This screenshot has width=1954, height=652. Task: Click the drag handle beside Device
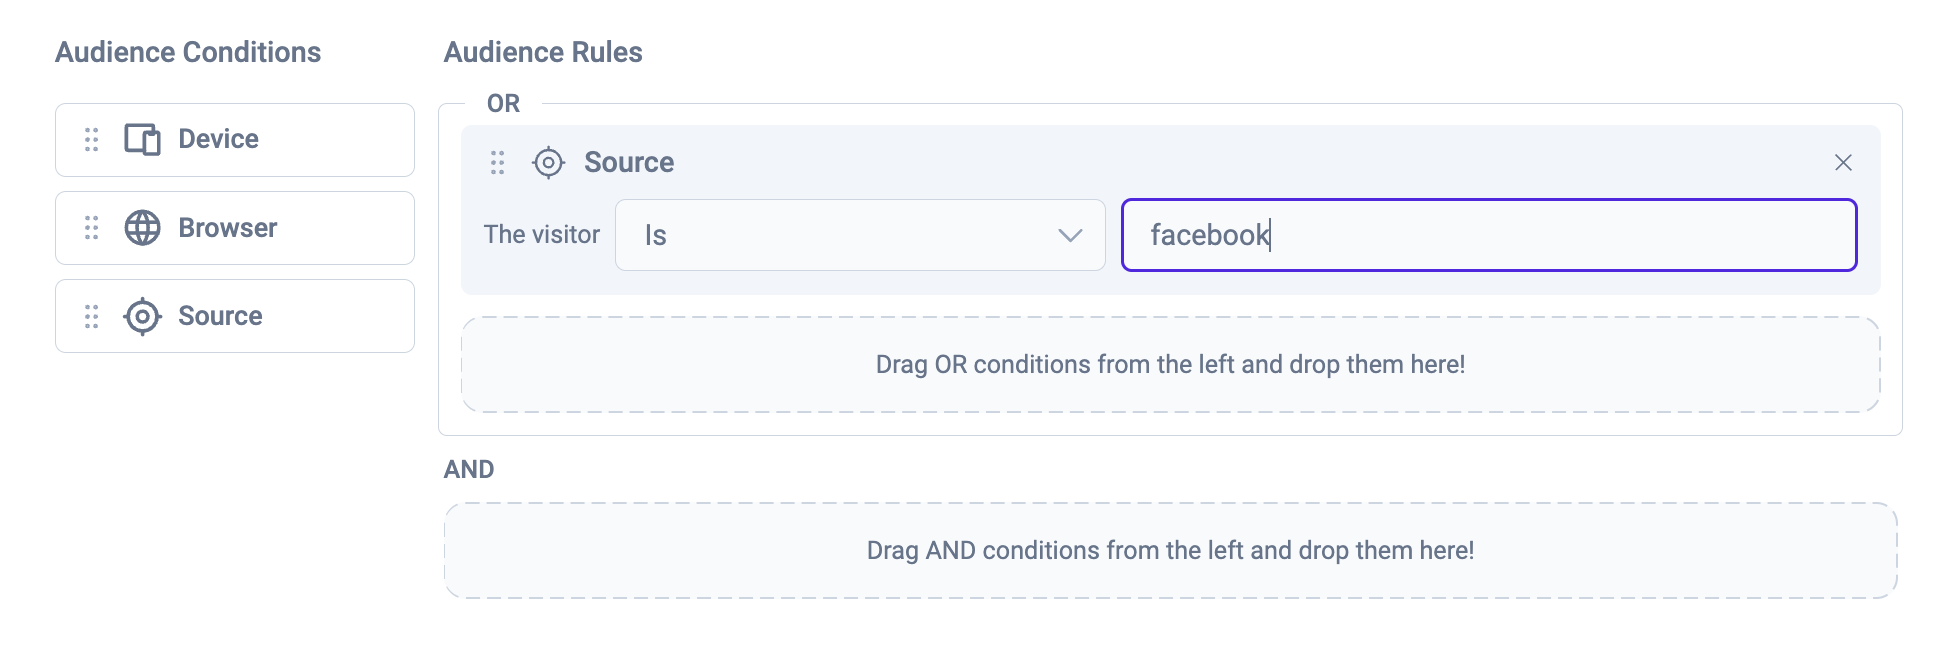(x=92, y=140)
